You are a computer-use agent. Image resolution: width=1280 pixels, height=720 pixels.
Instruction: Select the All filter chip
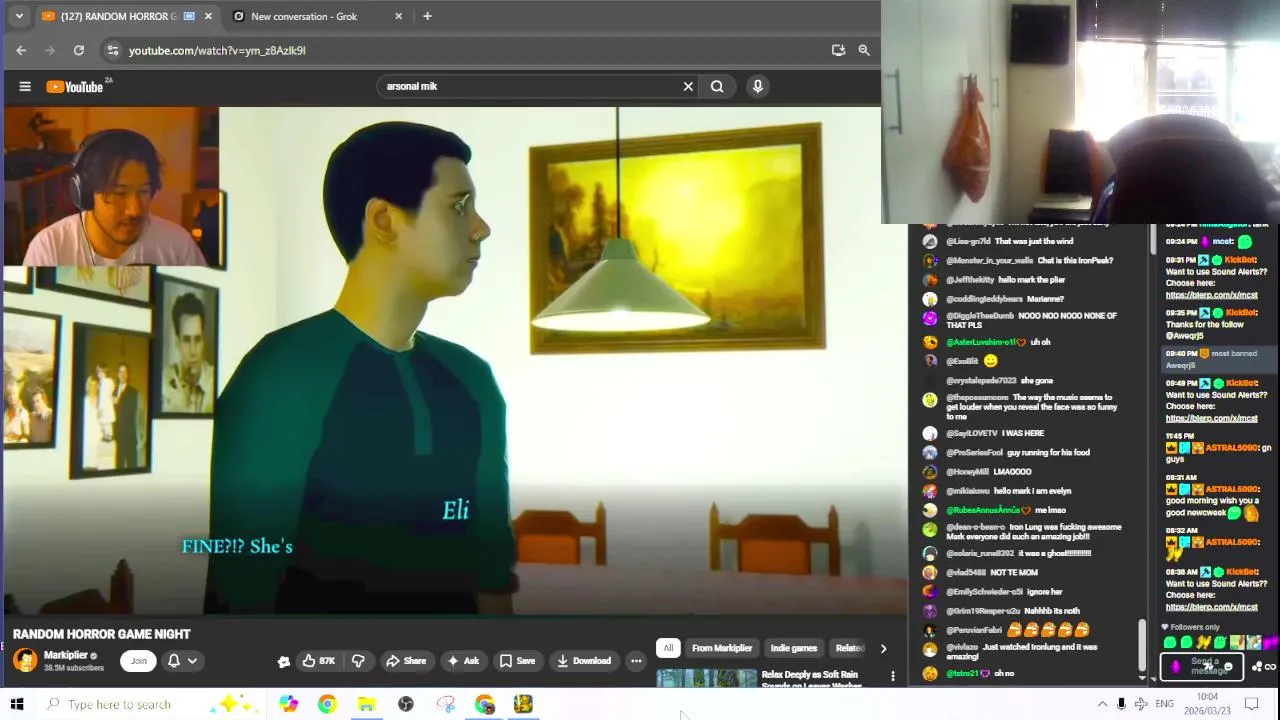pos(668,648)
